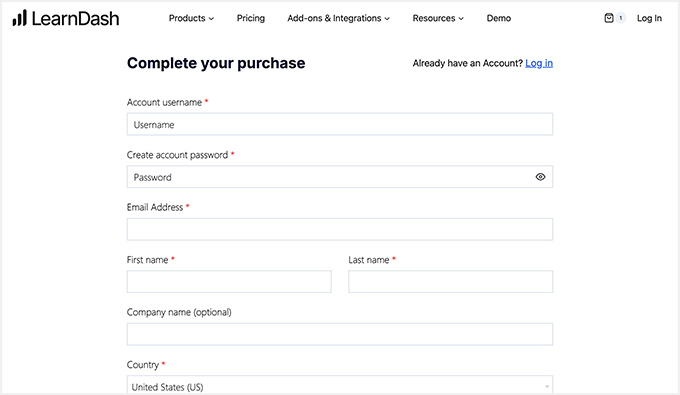Click the 'Complete your purchase' heading

(216, 63)
